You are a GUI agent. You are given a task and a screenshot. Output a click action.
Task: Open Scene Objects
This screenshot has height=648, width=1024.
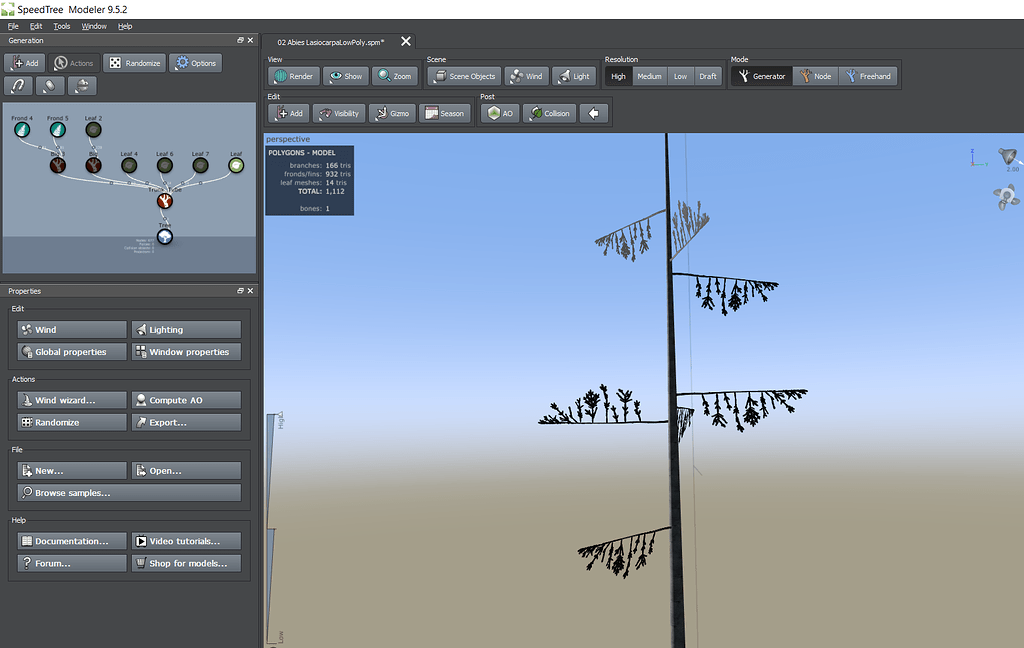pyautogui.click(x=463, y=75)
